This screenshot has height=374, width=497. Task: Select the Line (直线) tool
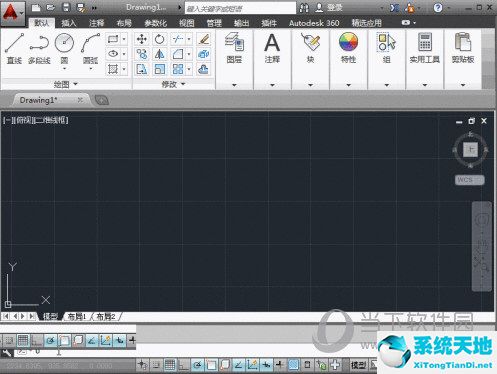click(x=14, y=48)
